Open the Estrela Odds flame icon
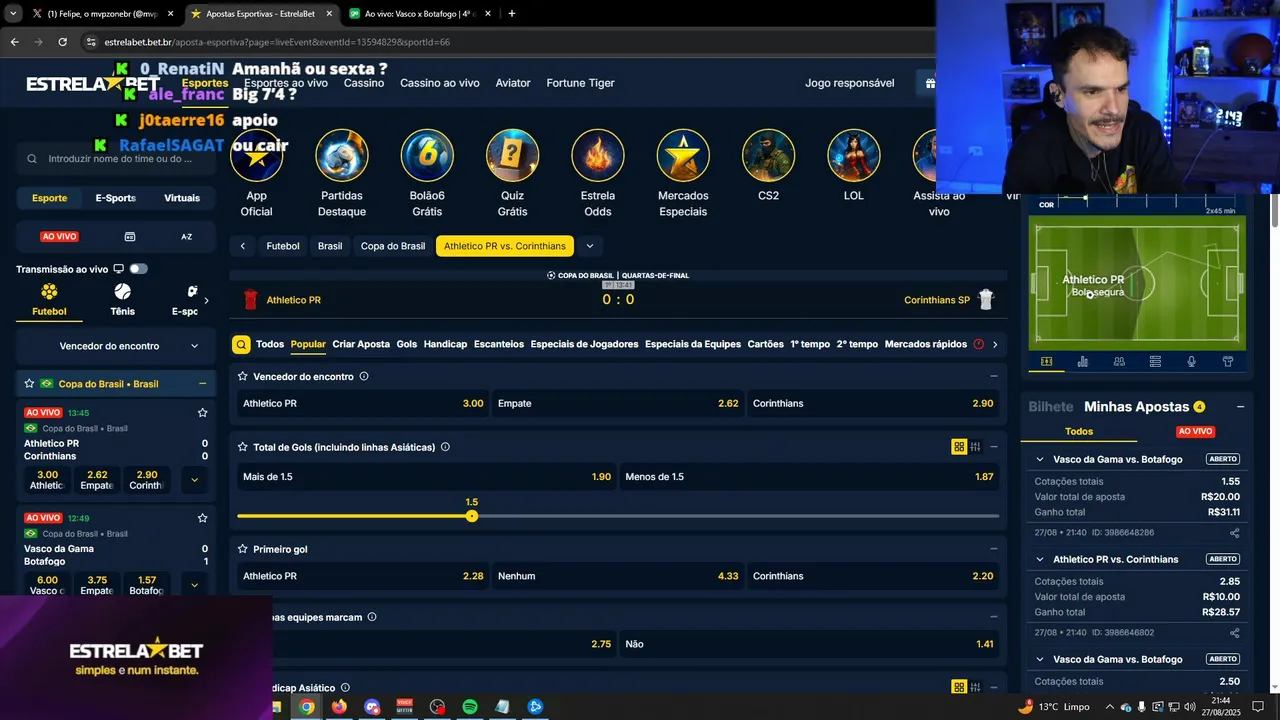1280x720 pixels. point(598,155)
